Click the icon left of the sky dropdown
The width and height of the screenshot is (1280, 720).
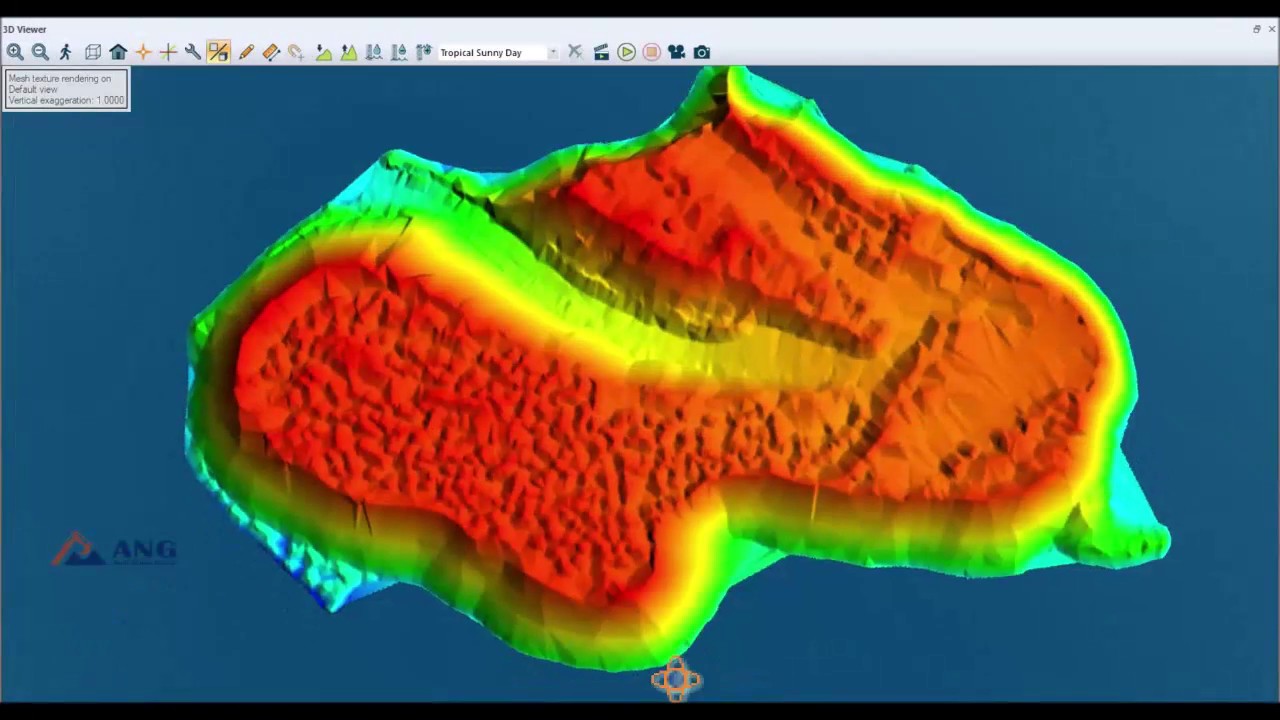[424, 52]
